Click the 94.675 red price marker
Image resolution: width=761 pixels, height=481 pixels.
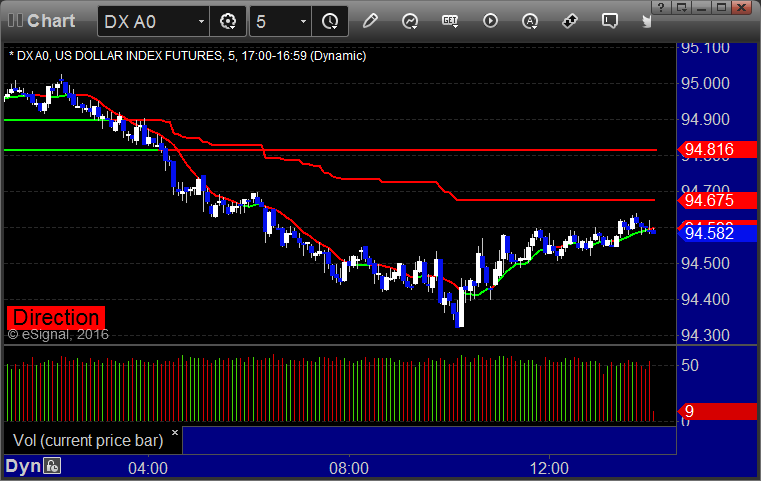(x=717, y=200)
